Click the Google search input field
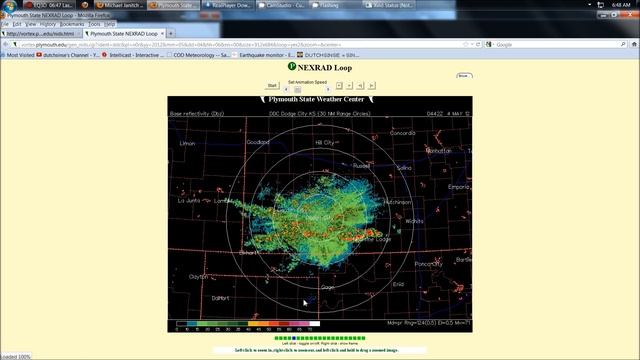Image resolution: width=640 pixels, height=360 pixels. [x=557, y=44]
